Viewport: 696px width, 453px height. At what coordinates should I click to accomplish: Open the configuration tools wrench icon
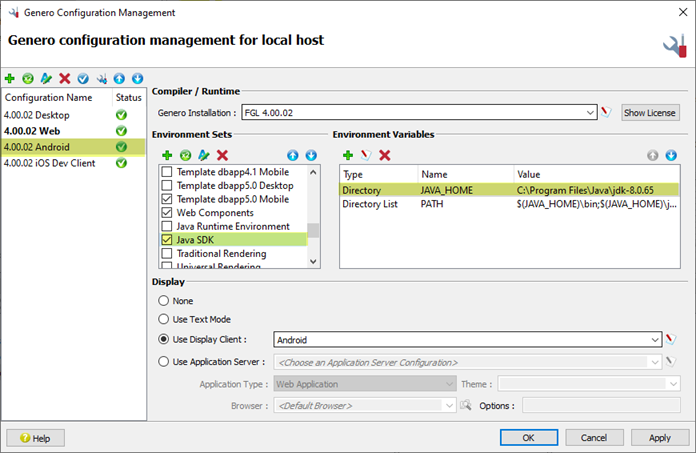[102, 79]
